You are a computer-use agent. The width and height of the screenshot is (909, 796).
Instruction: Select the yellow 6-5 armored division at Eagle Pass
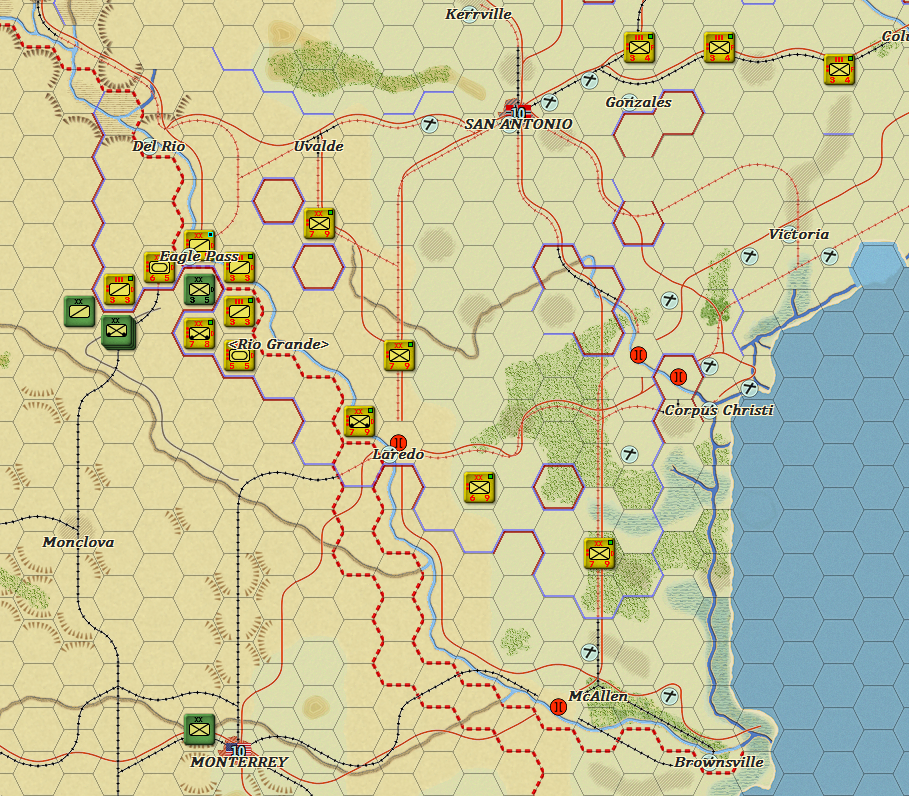[159, 268]
